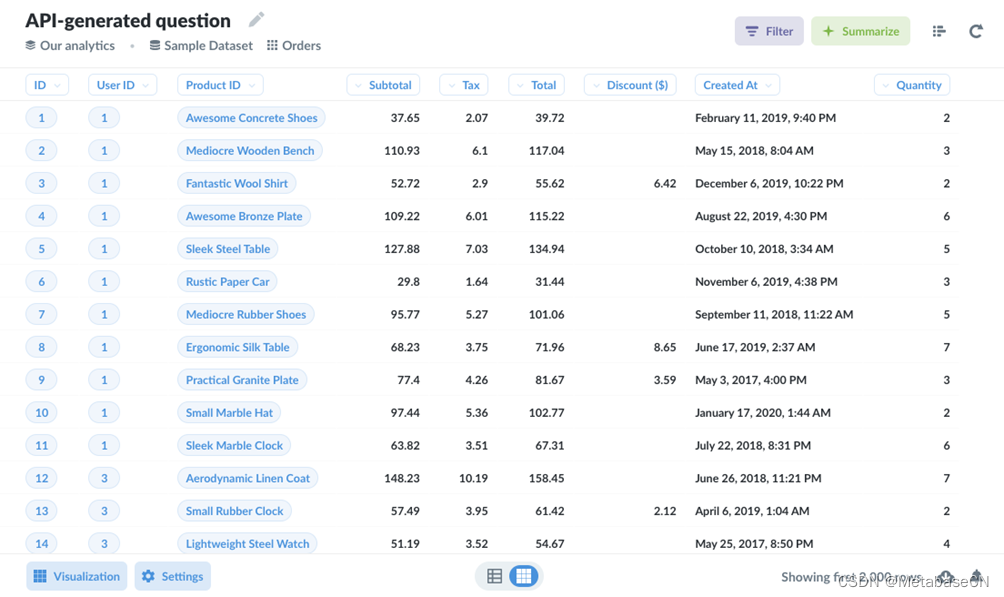Open product Awesome Concrete Shoes
Screen dimensions: 1004x597
point(251,118)
